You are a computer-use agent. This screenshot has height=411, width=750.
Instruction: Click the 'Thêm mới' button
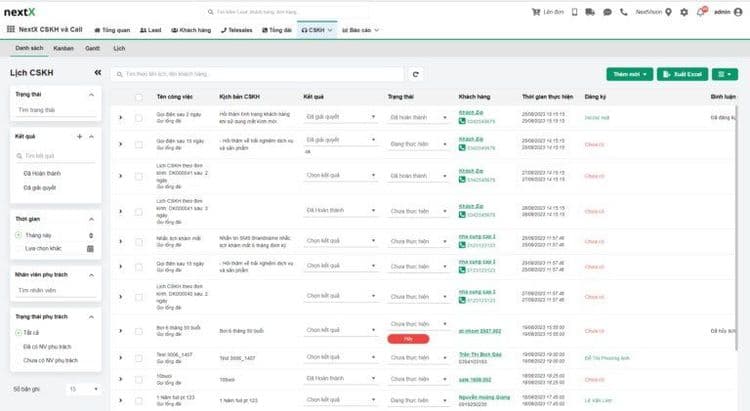pos(629,74)
